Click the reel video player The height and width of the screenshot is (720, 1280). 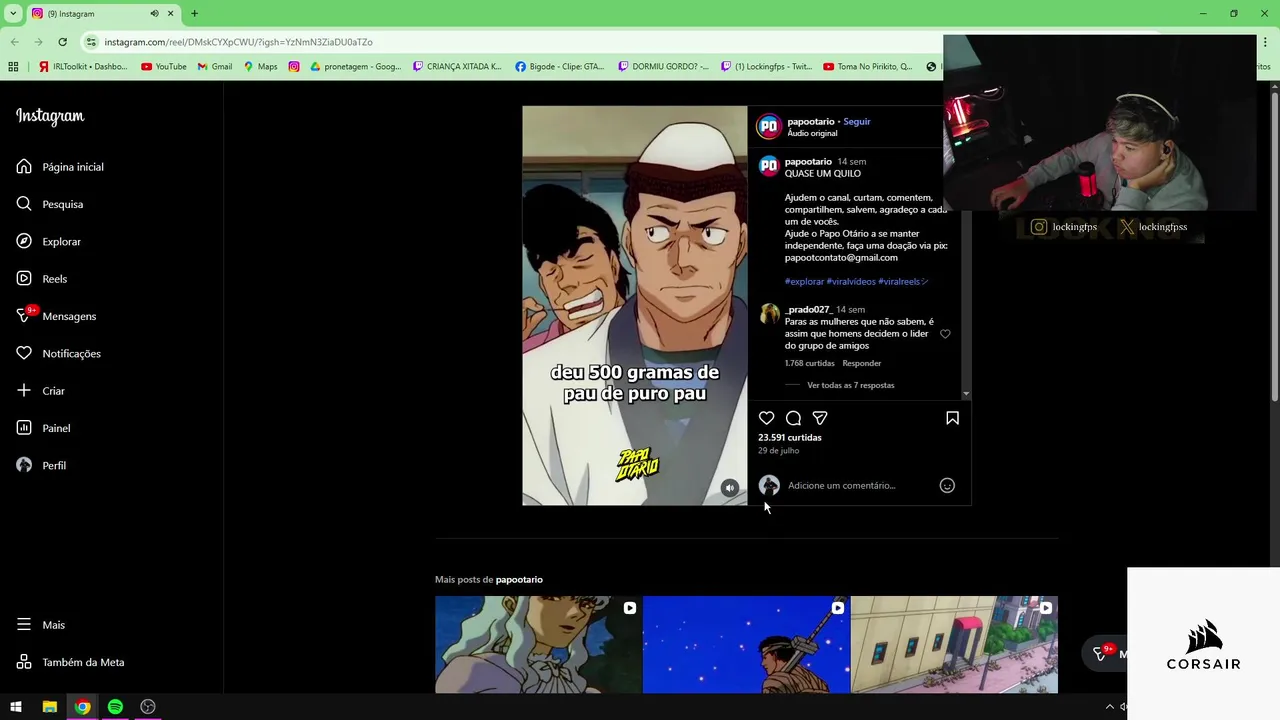(635, 305)
